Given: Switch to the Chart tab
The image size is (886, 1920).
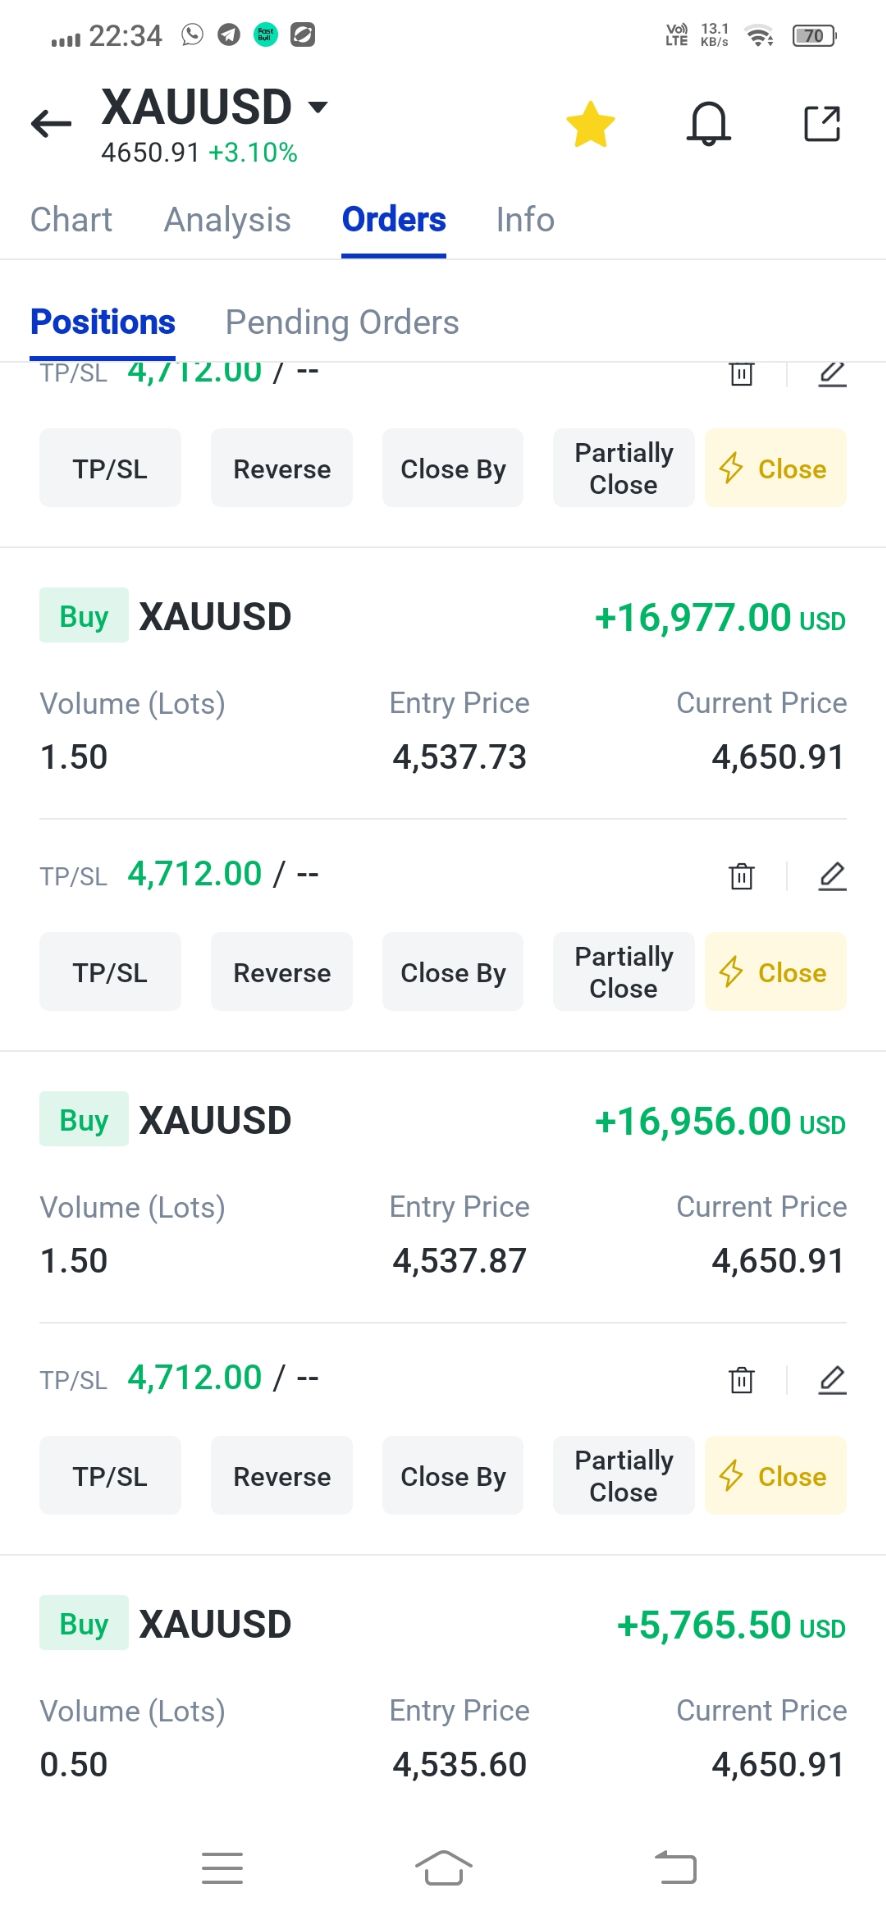Looking at the screenshot, I should coord(71,220).
